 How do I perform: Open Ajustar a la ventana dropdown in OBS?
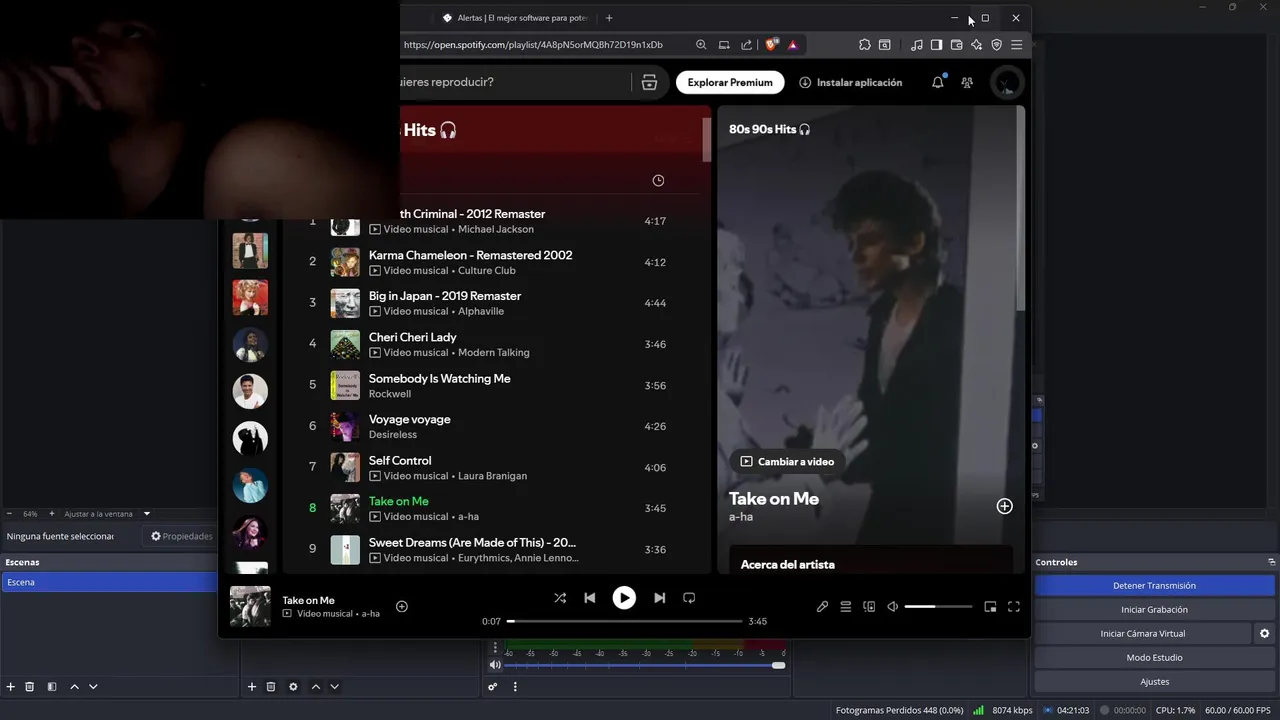(107, 514)
